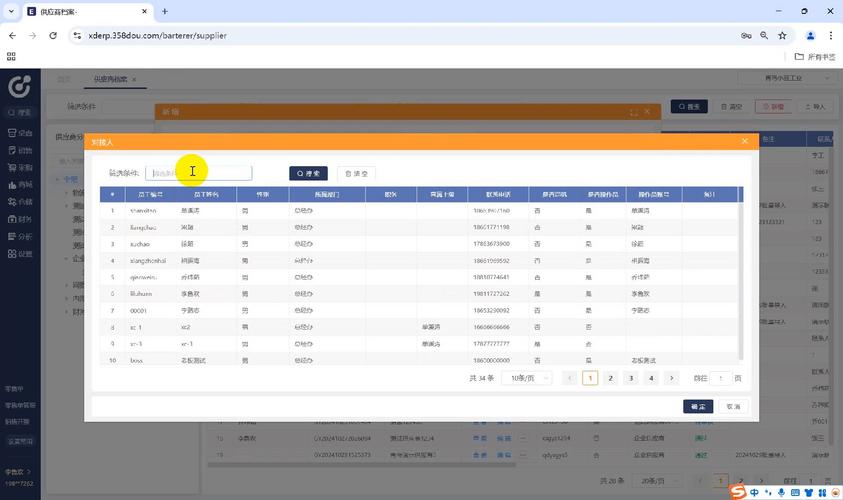Switch to the first home tab behind dialog
The height and width of the screenshot is (500, 843).
[63, 79]
